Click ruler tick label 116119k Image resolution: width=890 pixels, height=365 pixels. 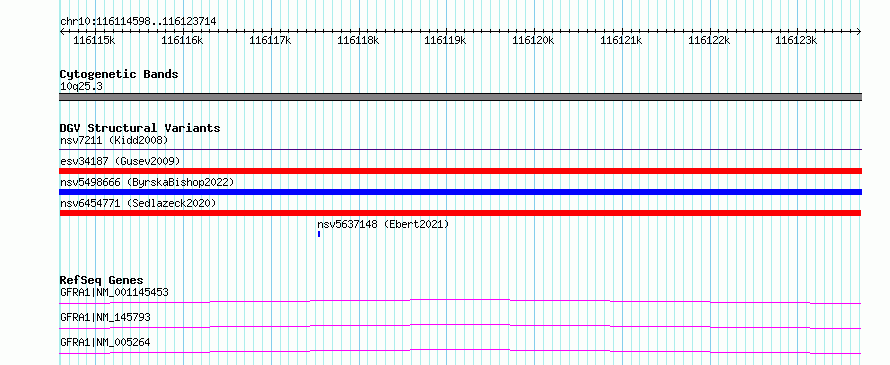446,40
